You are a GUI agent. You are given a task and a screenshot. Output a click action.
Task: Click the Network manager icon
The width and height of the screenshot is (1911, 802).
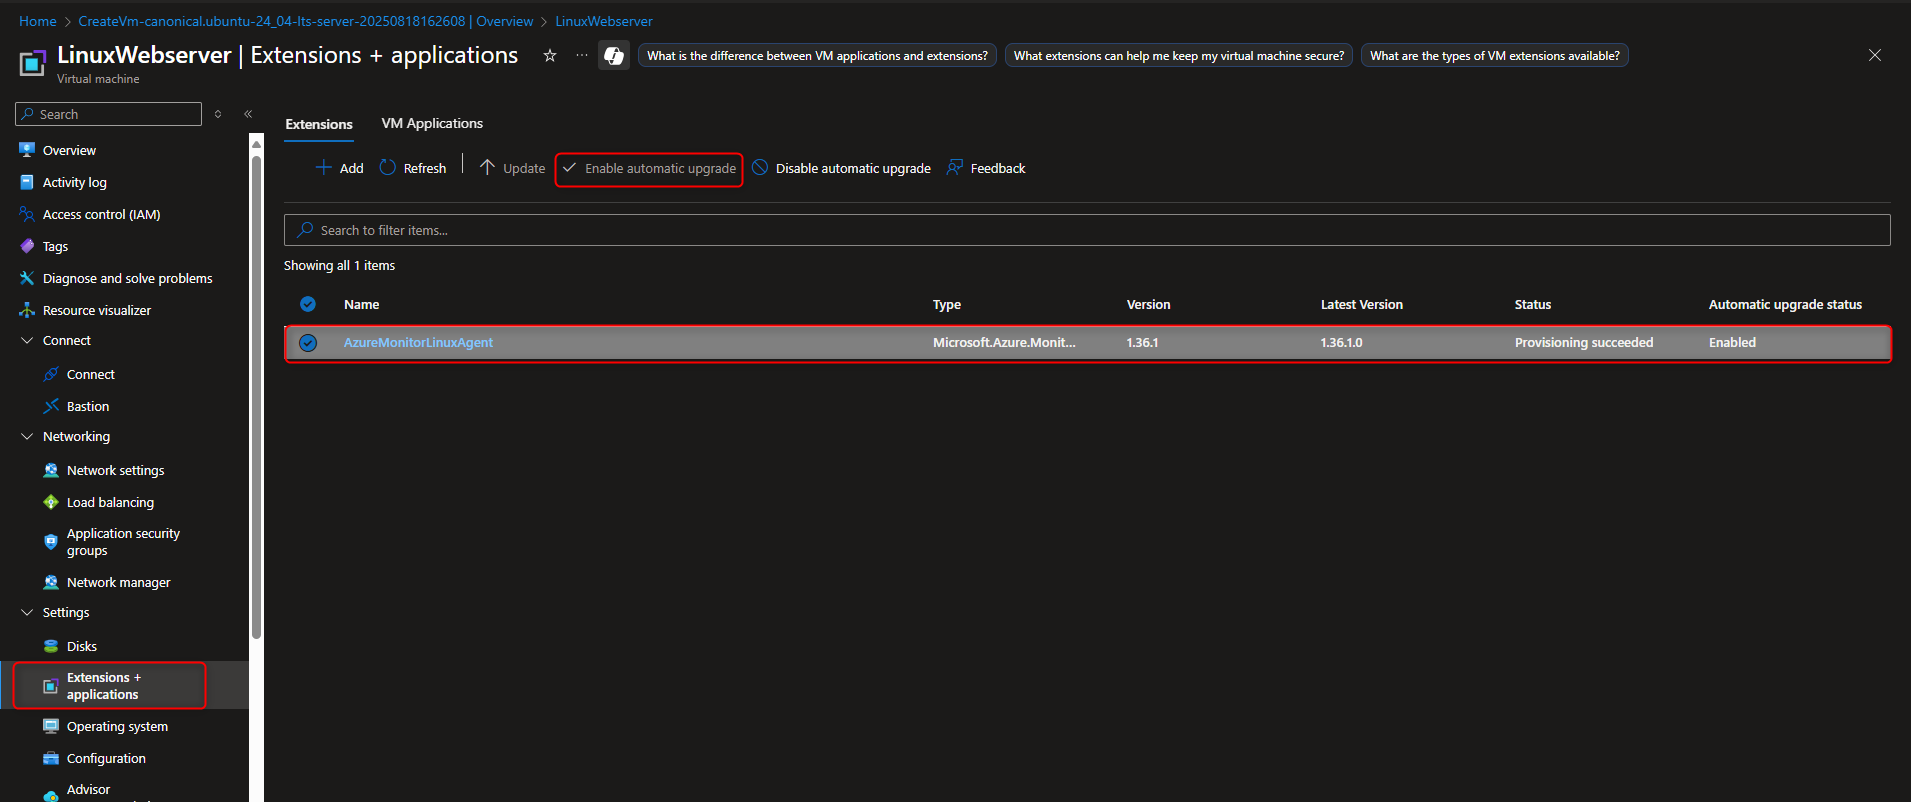(51, 582)
